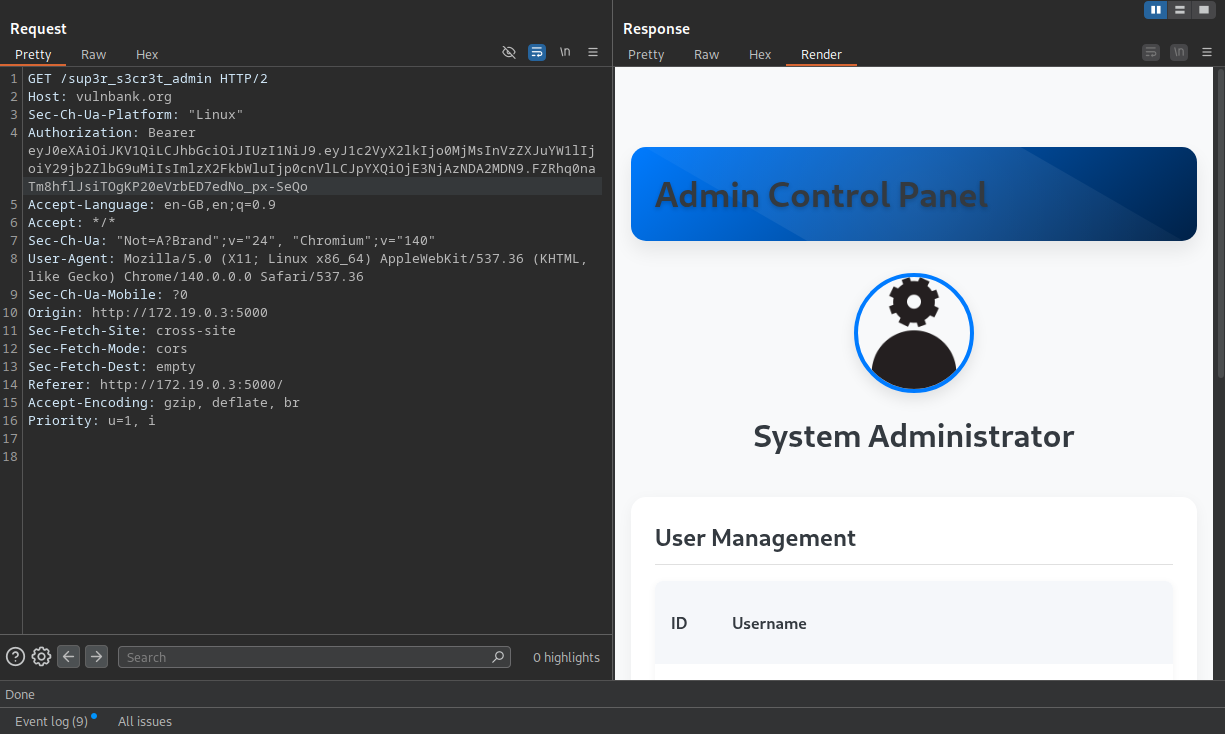The height and width of the screenshot is (734, 1225).
Task: Open Response panel hamburger options menu
Action: [1207, 52]
